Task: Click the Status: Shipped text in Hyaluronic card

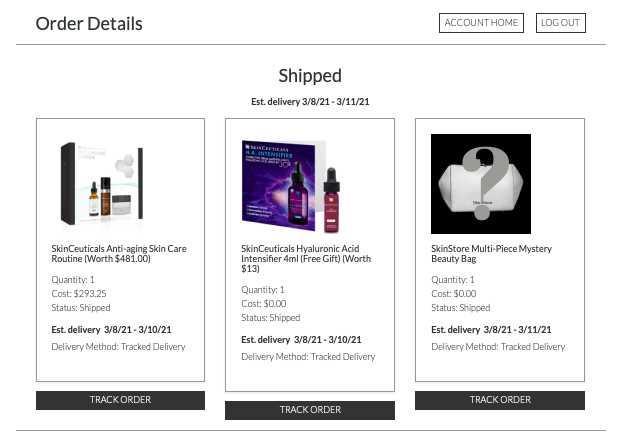Action: (x=271, y=318)
